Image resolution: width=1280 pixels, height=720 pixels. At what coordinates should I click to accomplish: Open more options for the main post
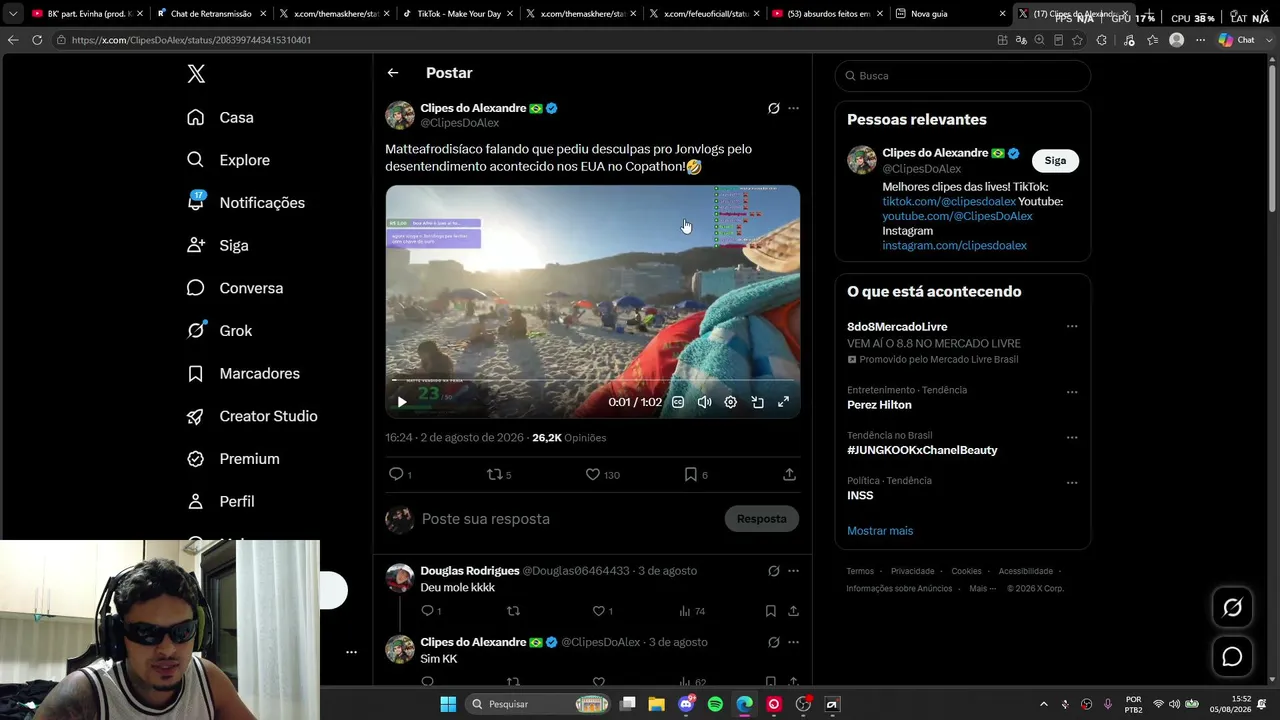coord(793,108)
